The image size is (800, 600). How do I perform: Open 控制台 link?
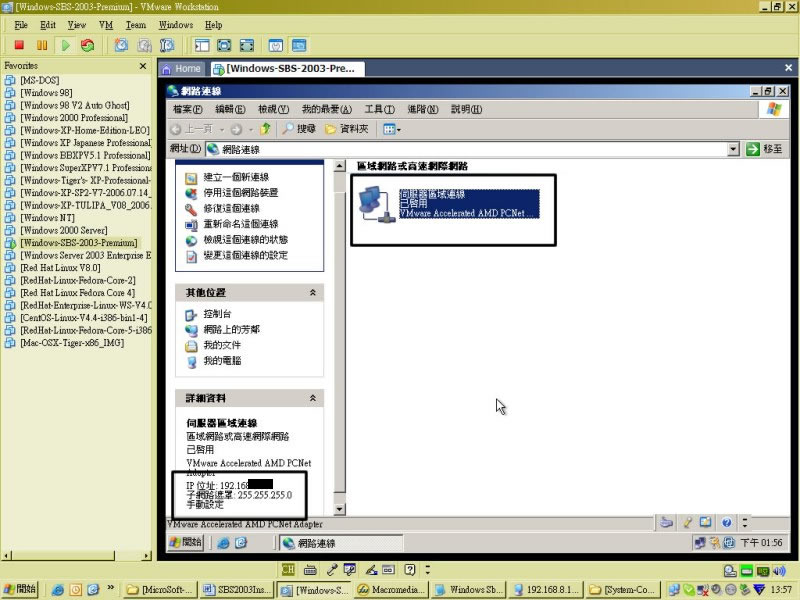pyautogui.click(x=217, y=314)
